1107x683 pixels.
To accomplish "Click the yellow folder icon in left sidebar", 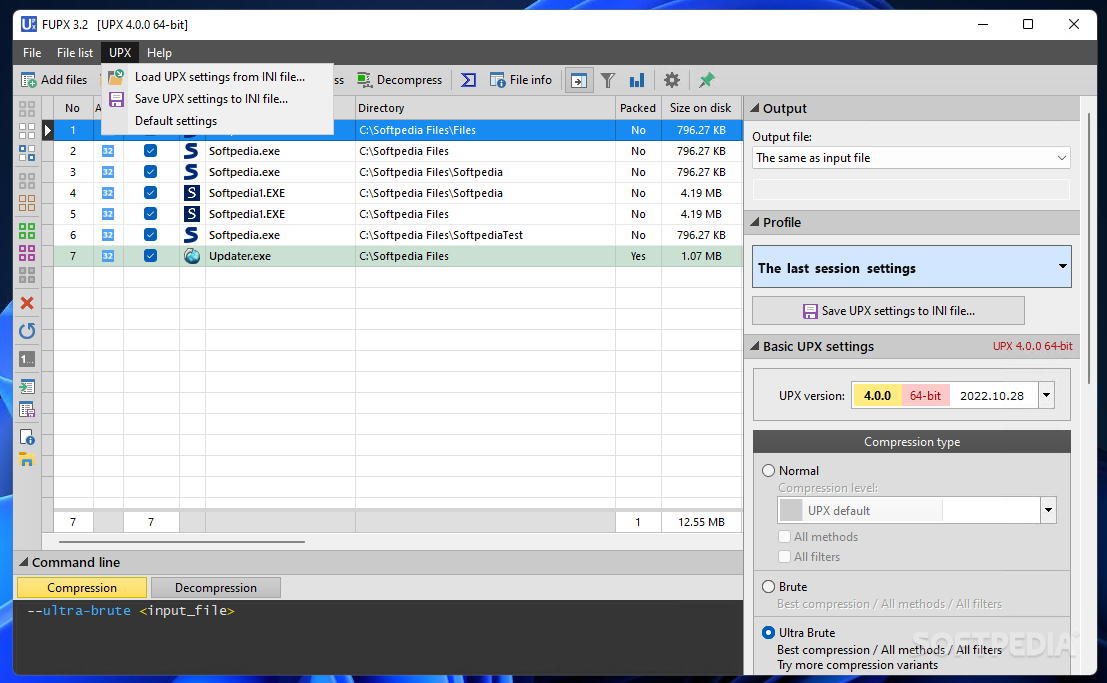I will (27, 460).
